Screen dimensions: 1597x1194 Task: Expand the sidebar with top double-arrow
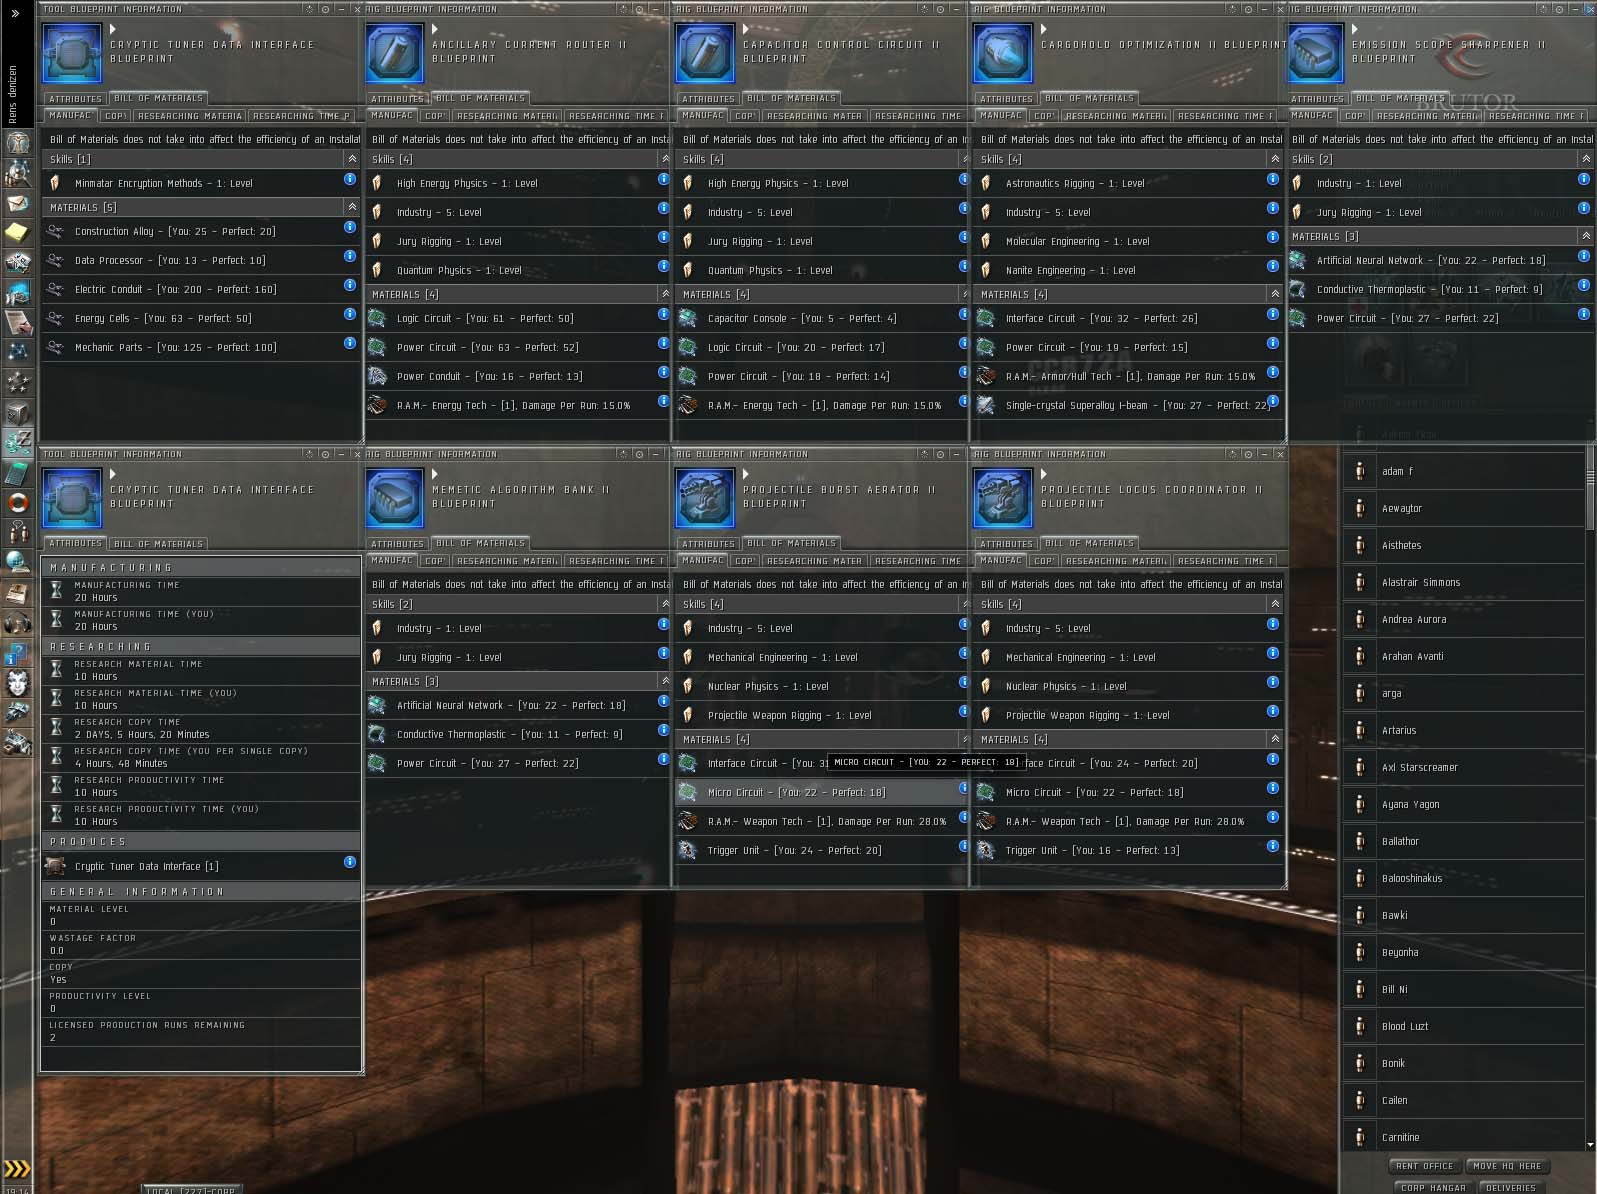pos(15,14)
